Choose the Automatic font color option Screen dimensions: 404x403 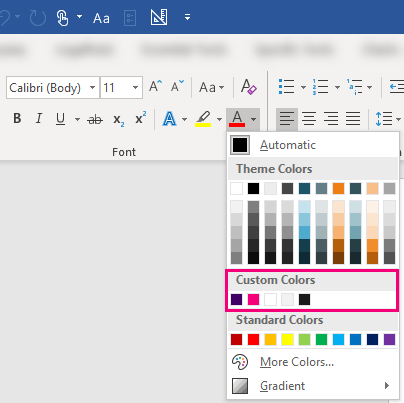coord(313,145)
